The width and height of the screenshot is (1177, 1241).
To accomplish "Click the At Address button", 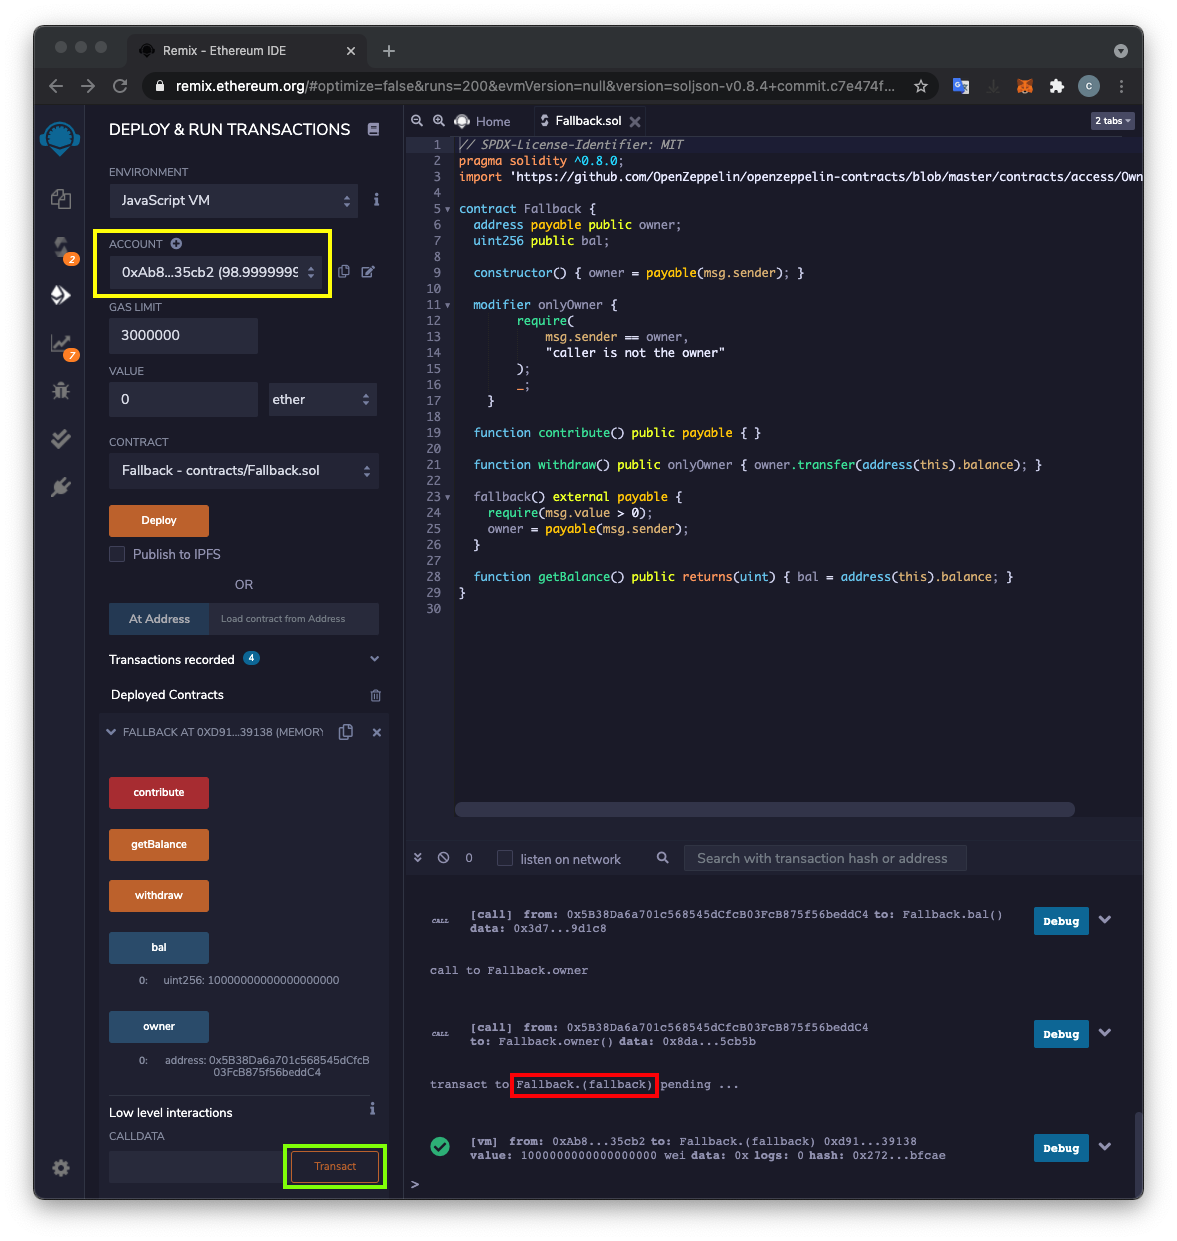I will click(159, 619).
